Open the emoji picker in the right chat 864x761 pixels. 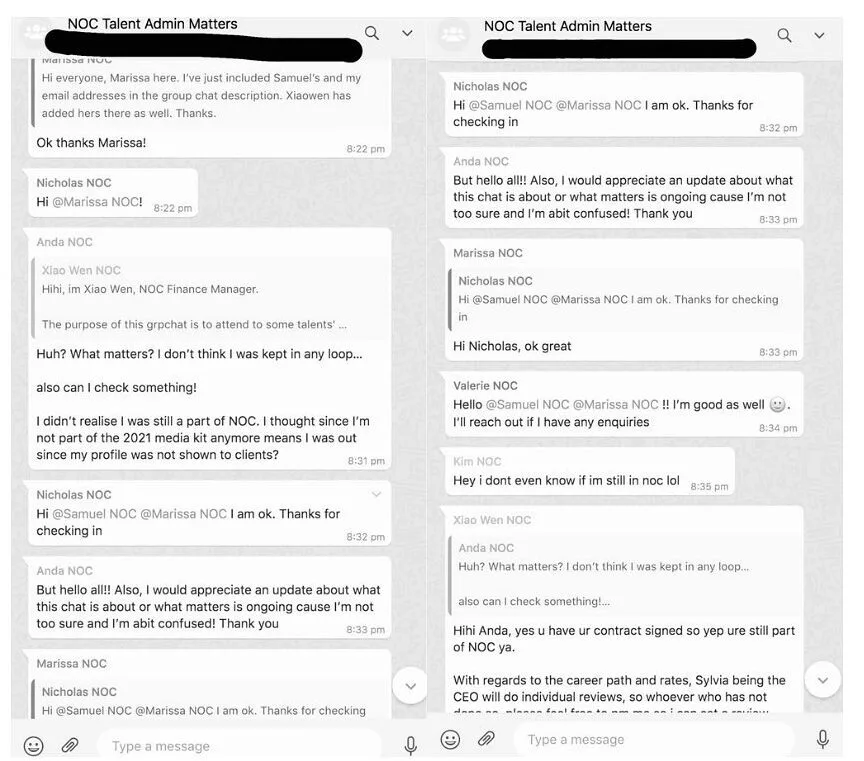click(x=450, y=739)
